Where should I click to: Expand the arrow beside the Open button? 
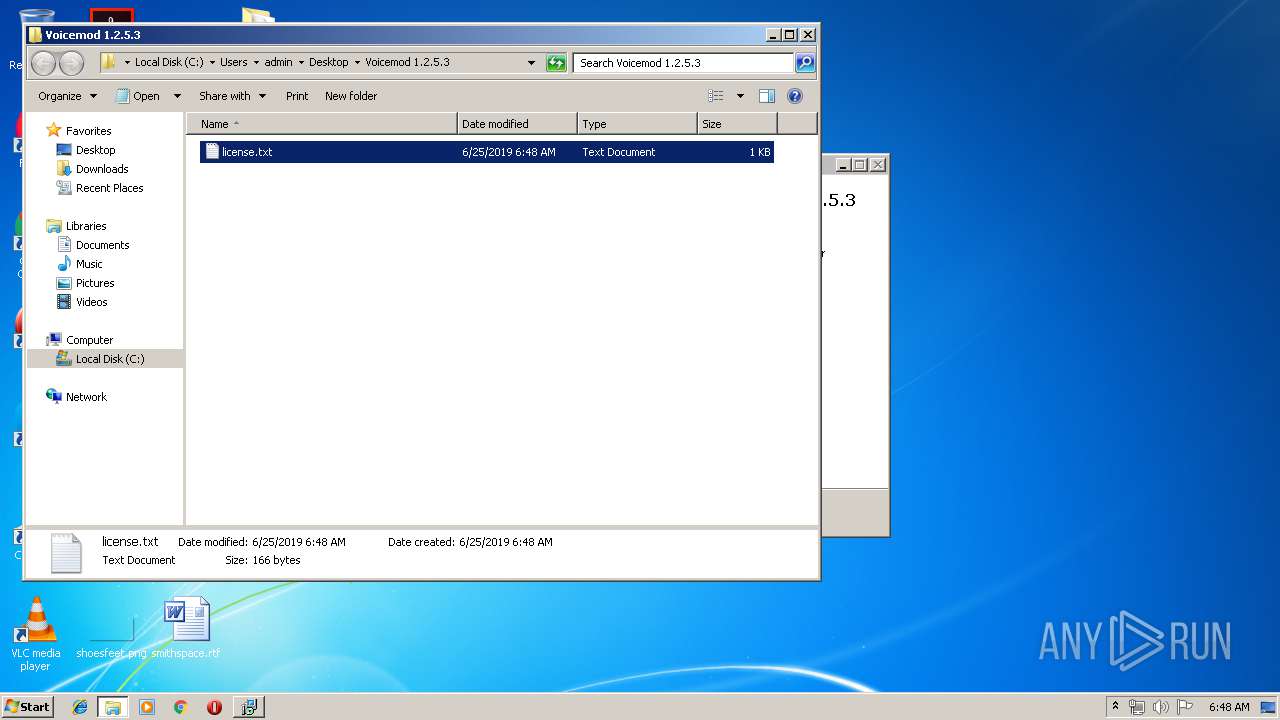[177, 96]
